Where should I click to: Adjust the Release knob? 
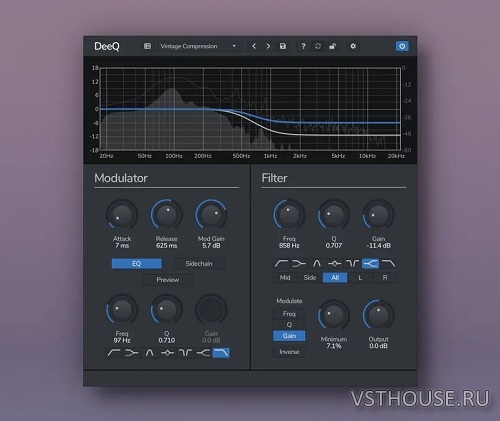(166, 215)
